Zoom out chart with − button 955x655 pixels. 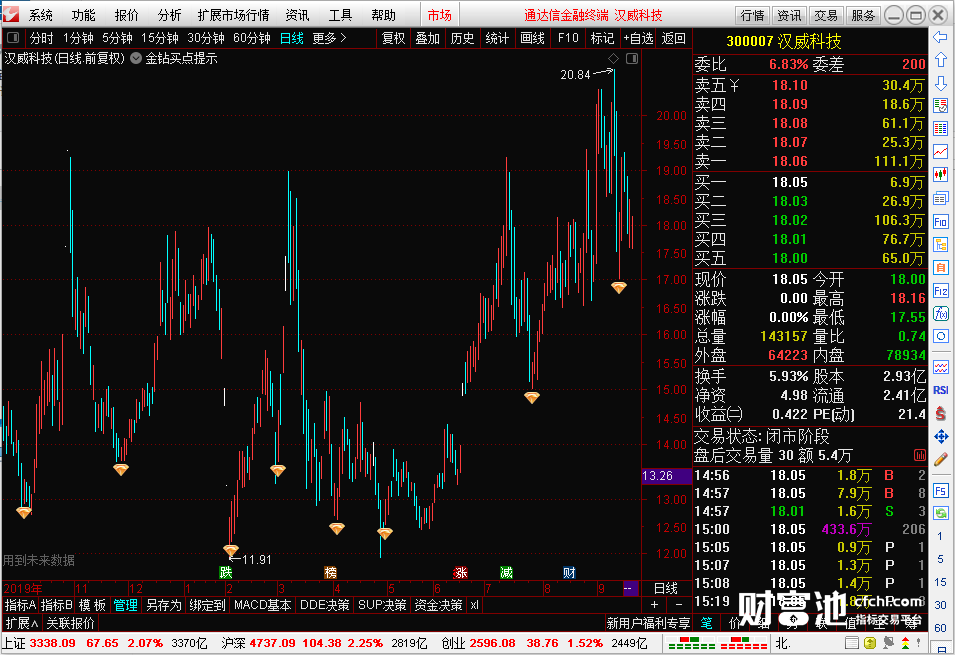(678, 605)
